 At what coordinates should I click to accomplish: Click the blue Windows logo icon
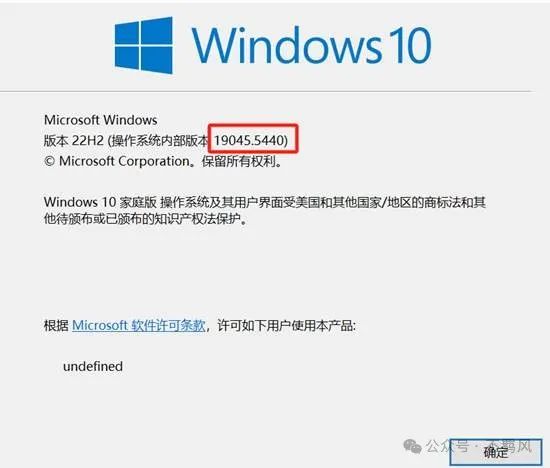(144, 45)
